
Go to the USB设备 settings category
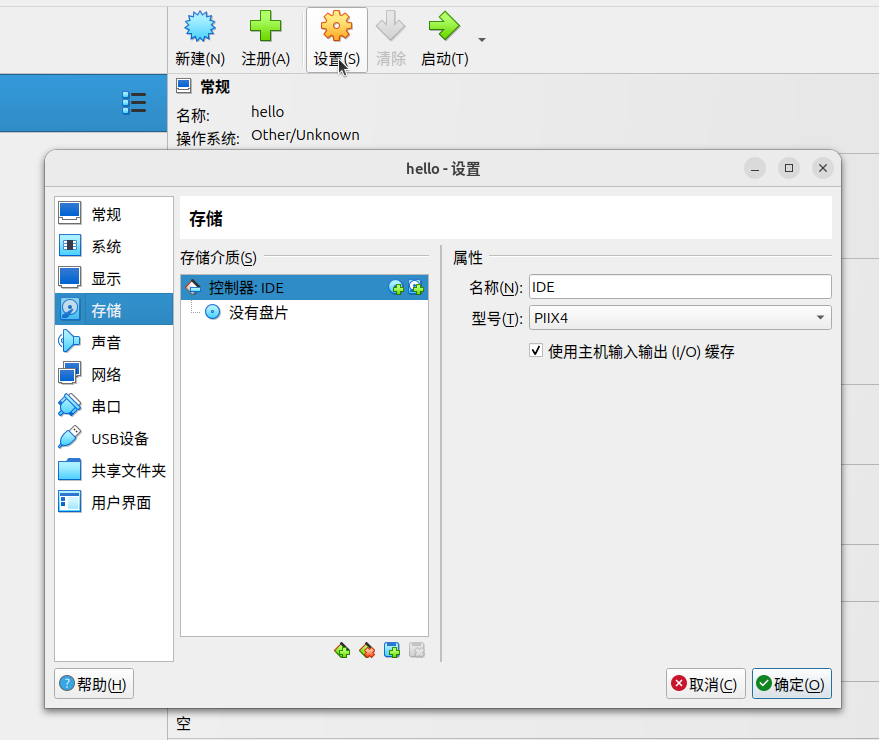click(x=119, y=439)
